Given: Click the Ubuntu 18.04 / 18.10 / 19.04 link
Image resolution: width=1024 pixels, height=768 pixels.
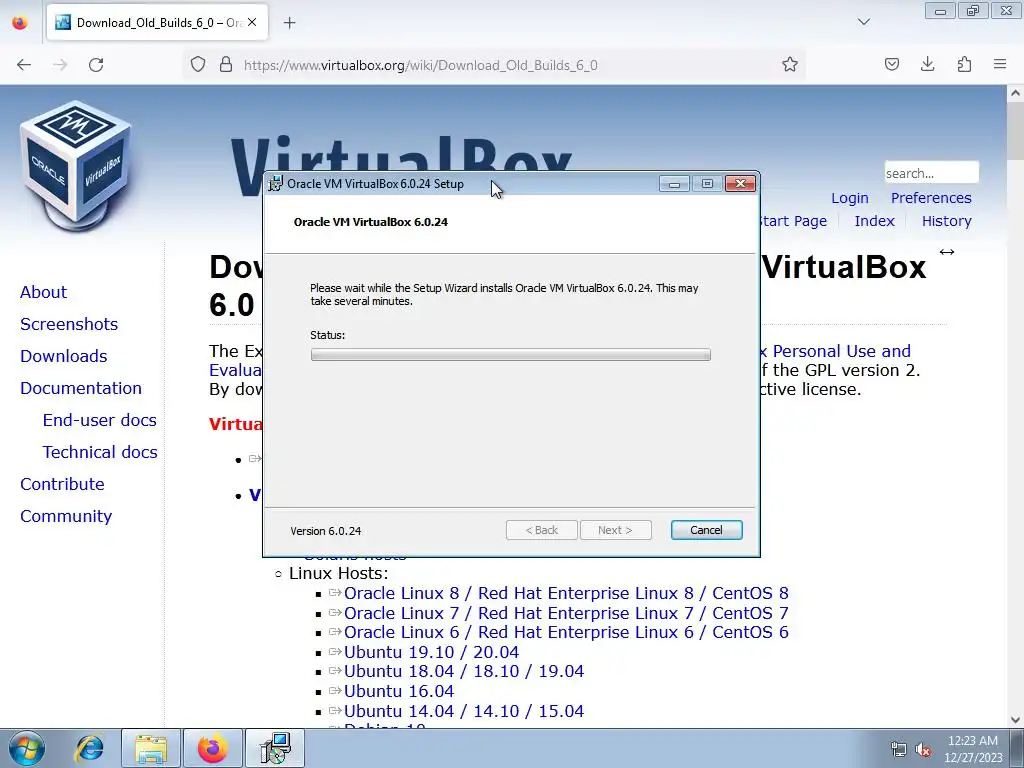Looking at the screenshot, I should (464, 671).
